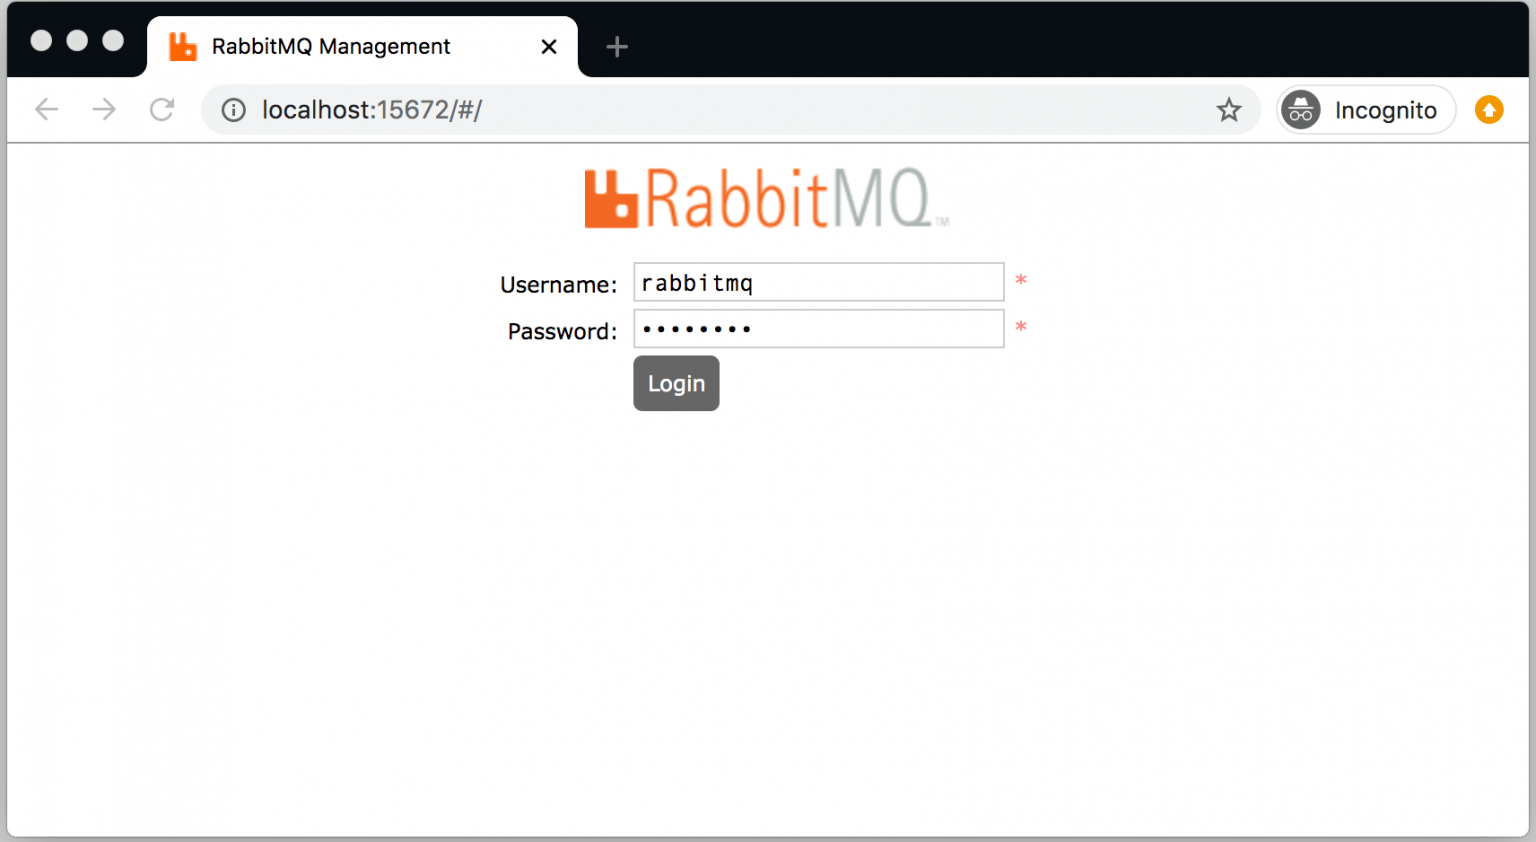This screenshot has width=1536, height=842.
Task: Click the Incognito mask icon
Action: 1300,110
